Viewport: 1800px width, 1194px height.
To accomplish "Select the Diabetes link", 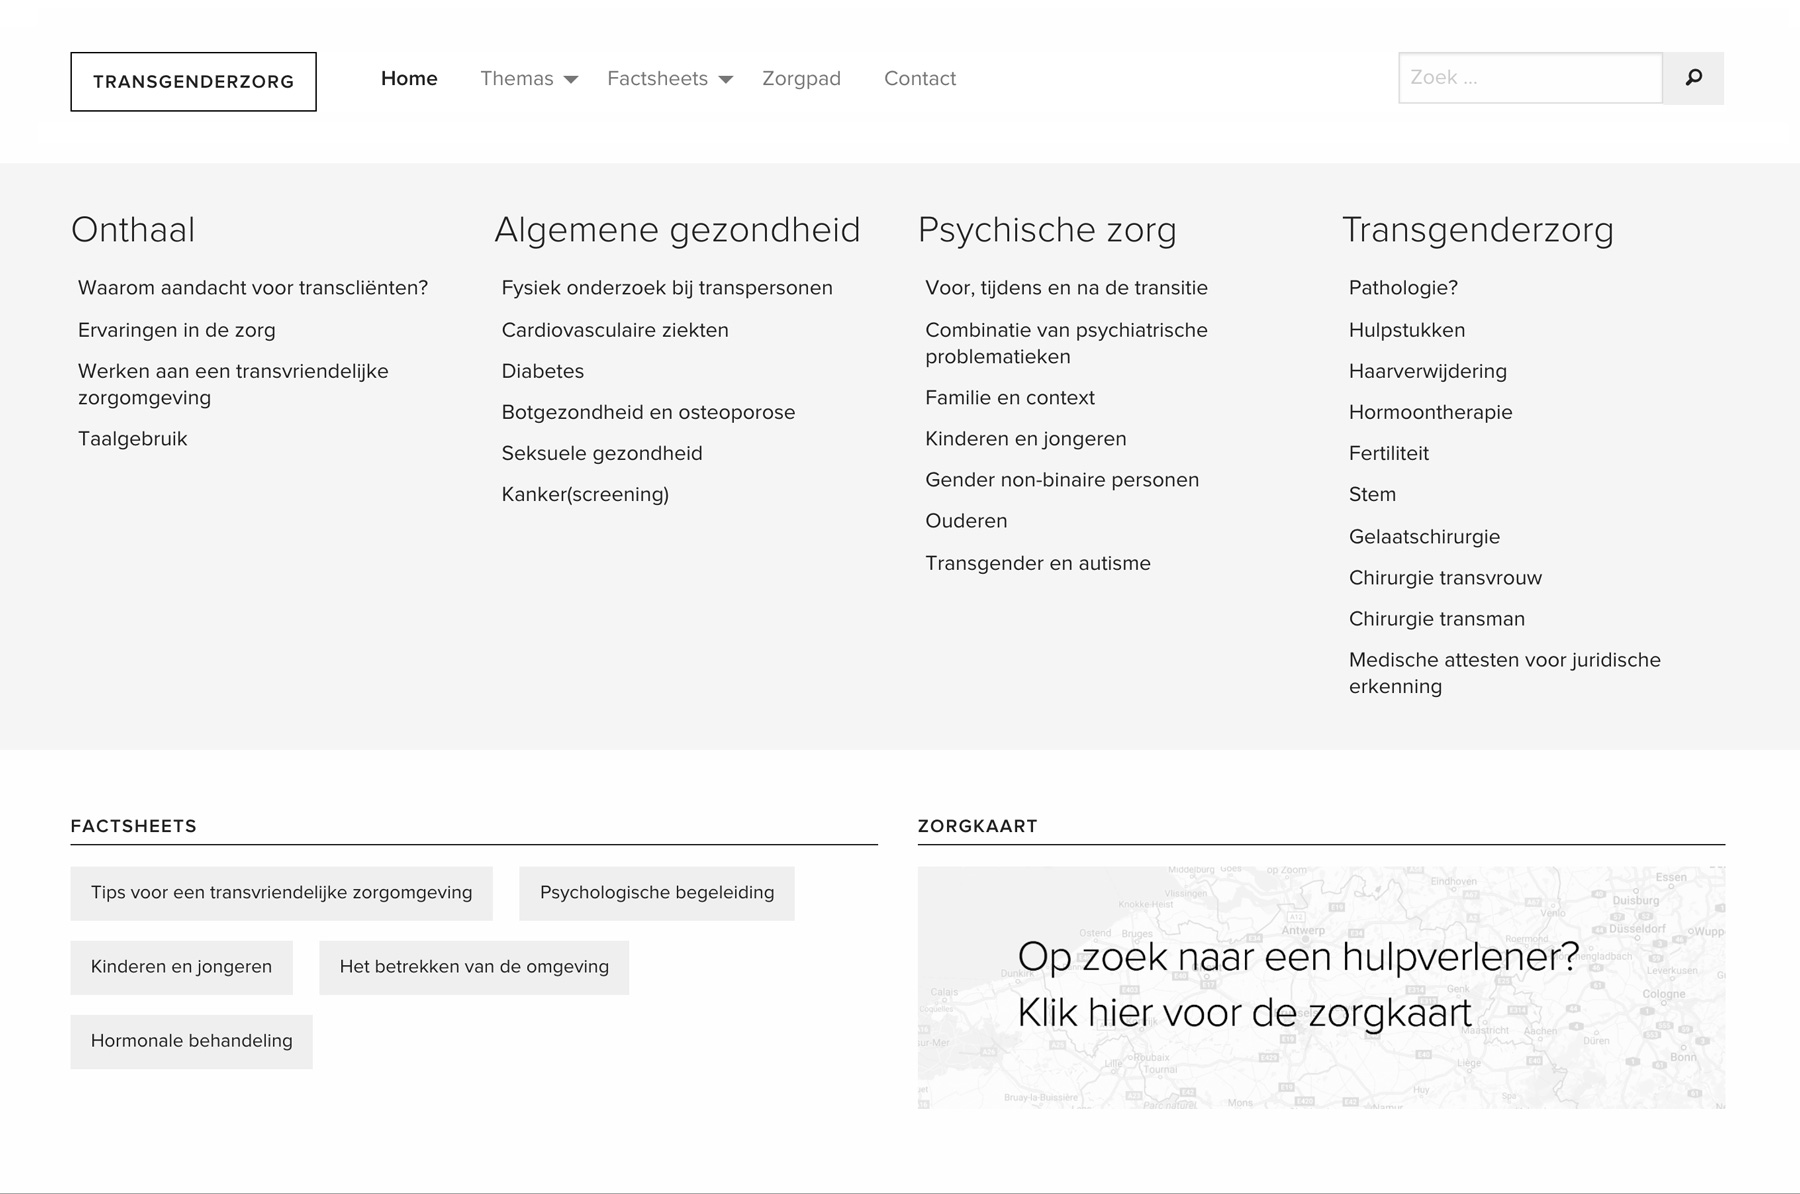I will (543, 371).
